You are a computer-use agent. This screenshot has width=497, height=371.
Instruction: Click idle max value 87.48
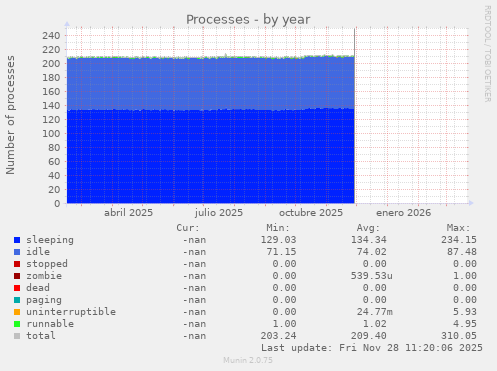pos(462,252)
